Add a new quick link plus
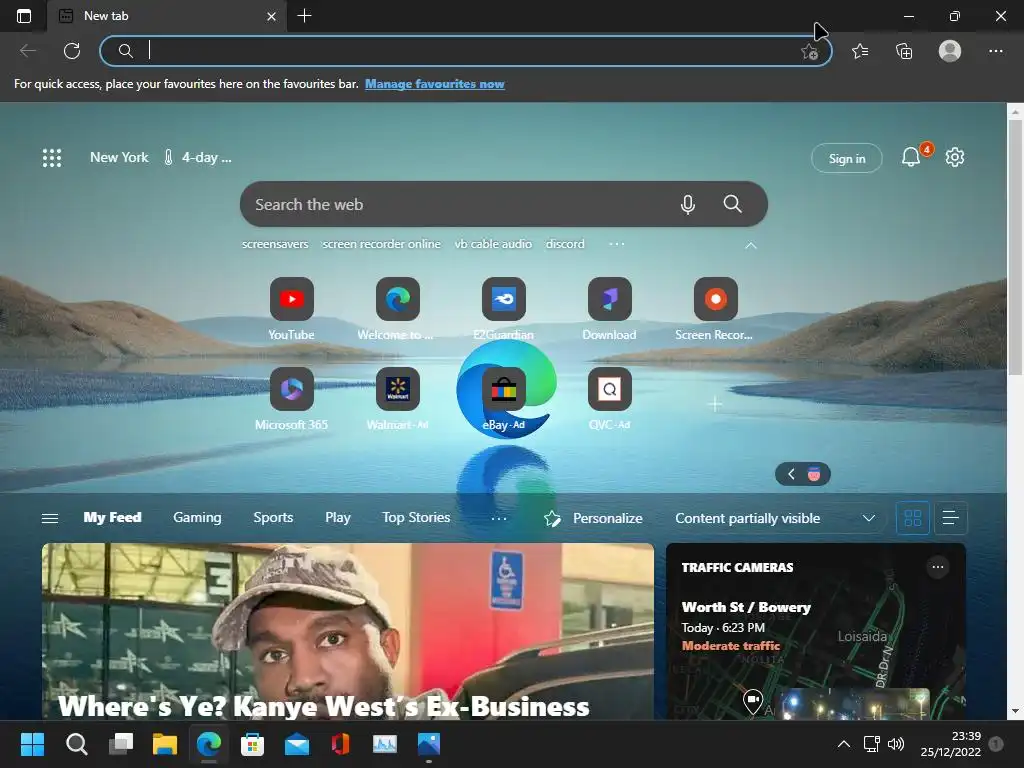This screenshot has height=768, width=1024. [x=715, y=405]
